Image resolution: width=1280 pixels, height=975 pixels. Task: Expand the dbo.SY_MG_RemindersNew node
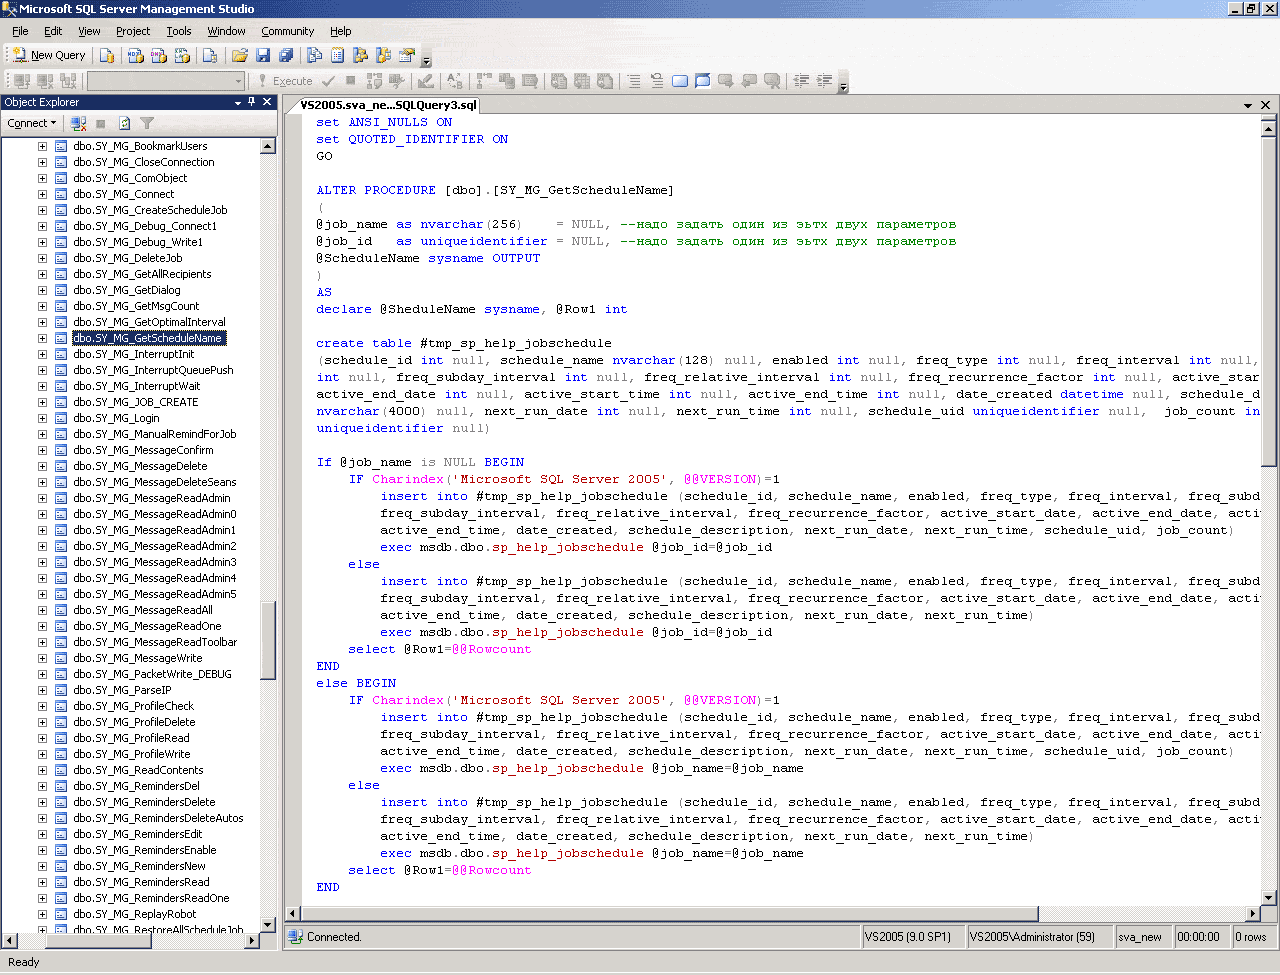tap(42, 866)
